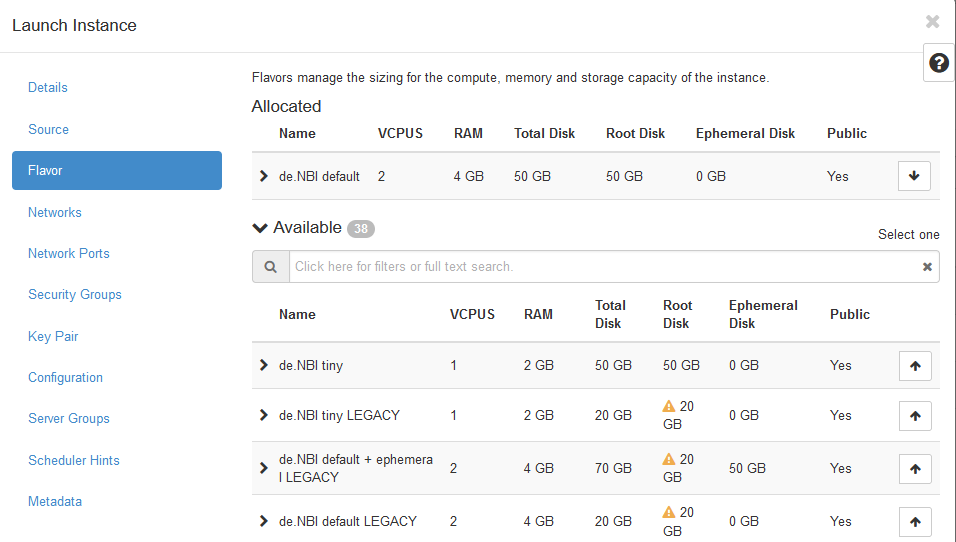956x542 pixels.
Task: Deallocate de.NBI default with down arrow
Action: [914, 176]
